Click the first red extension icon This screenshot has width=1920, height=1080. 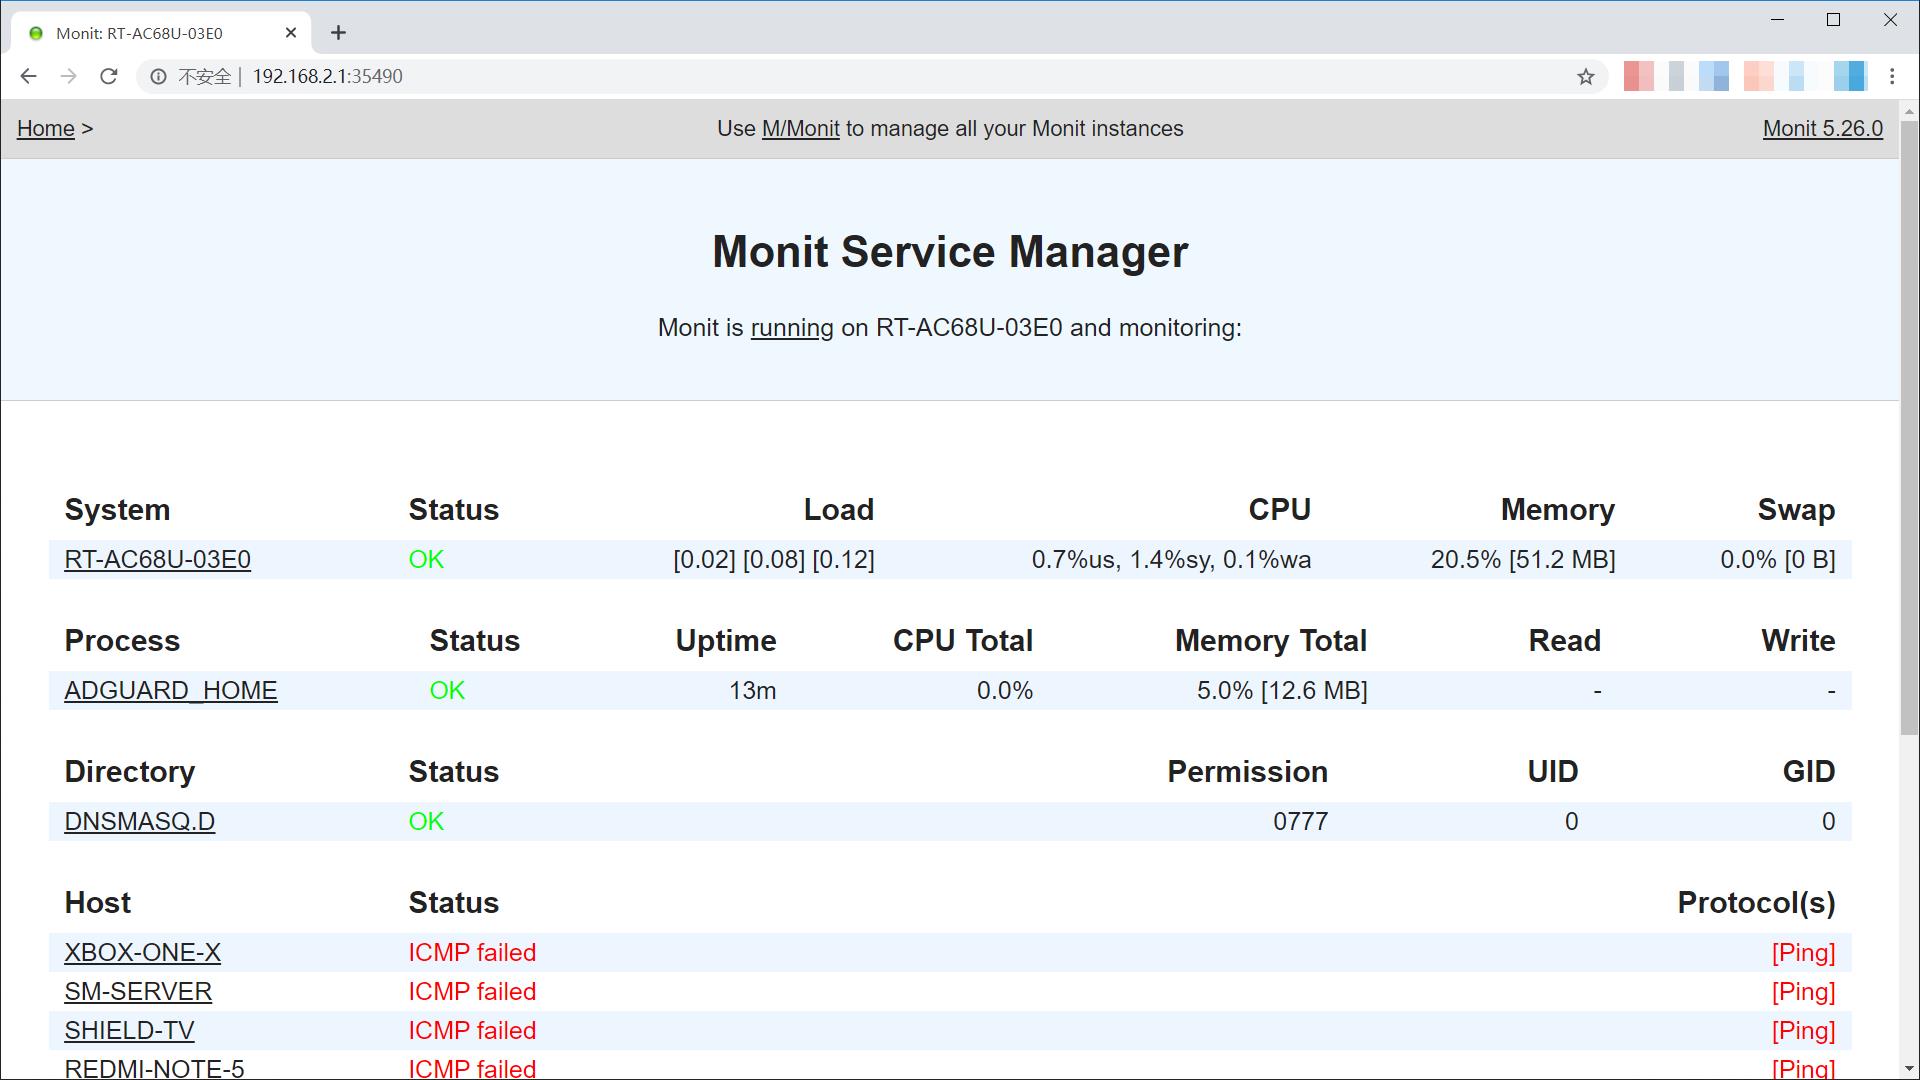tap(1638, 76)
